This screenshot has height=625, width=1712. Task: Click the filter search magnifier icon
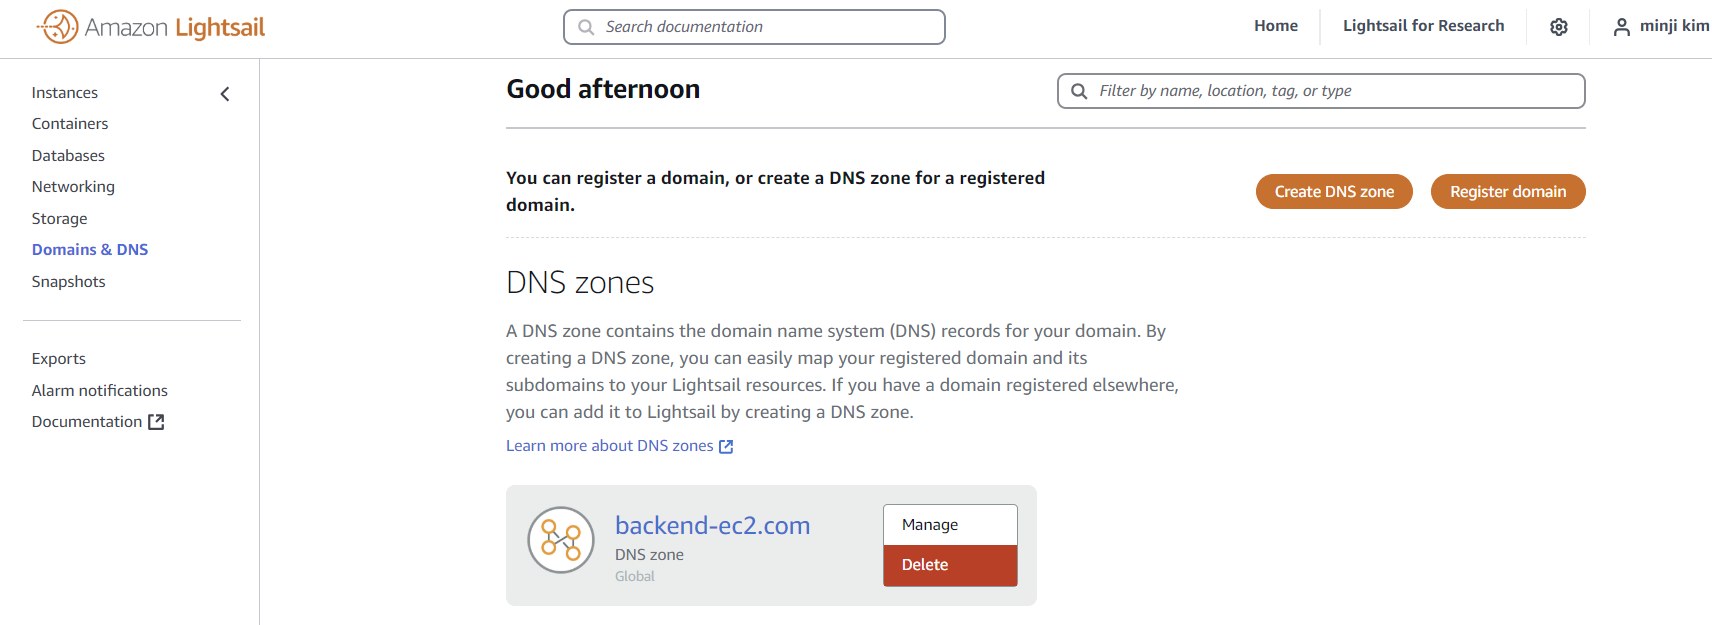click(x=1079, y=91)
